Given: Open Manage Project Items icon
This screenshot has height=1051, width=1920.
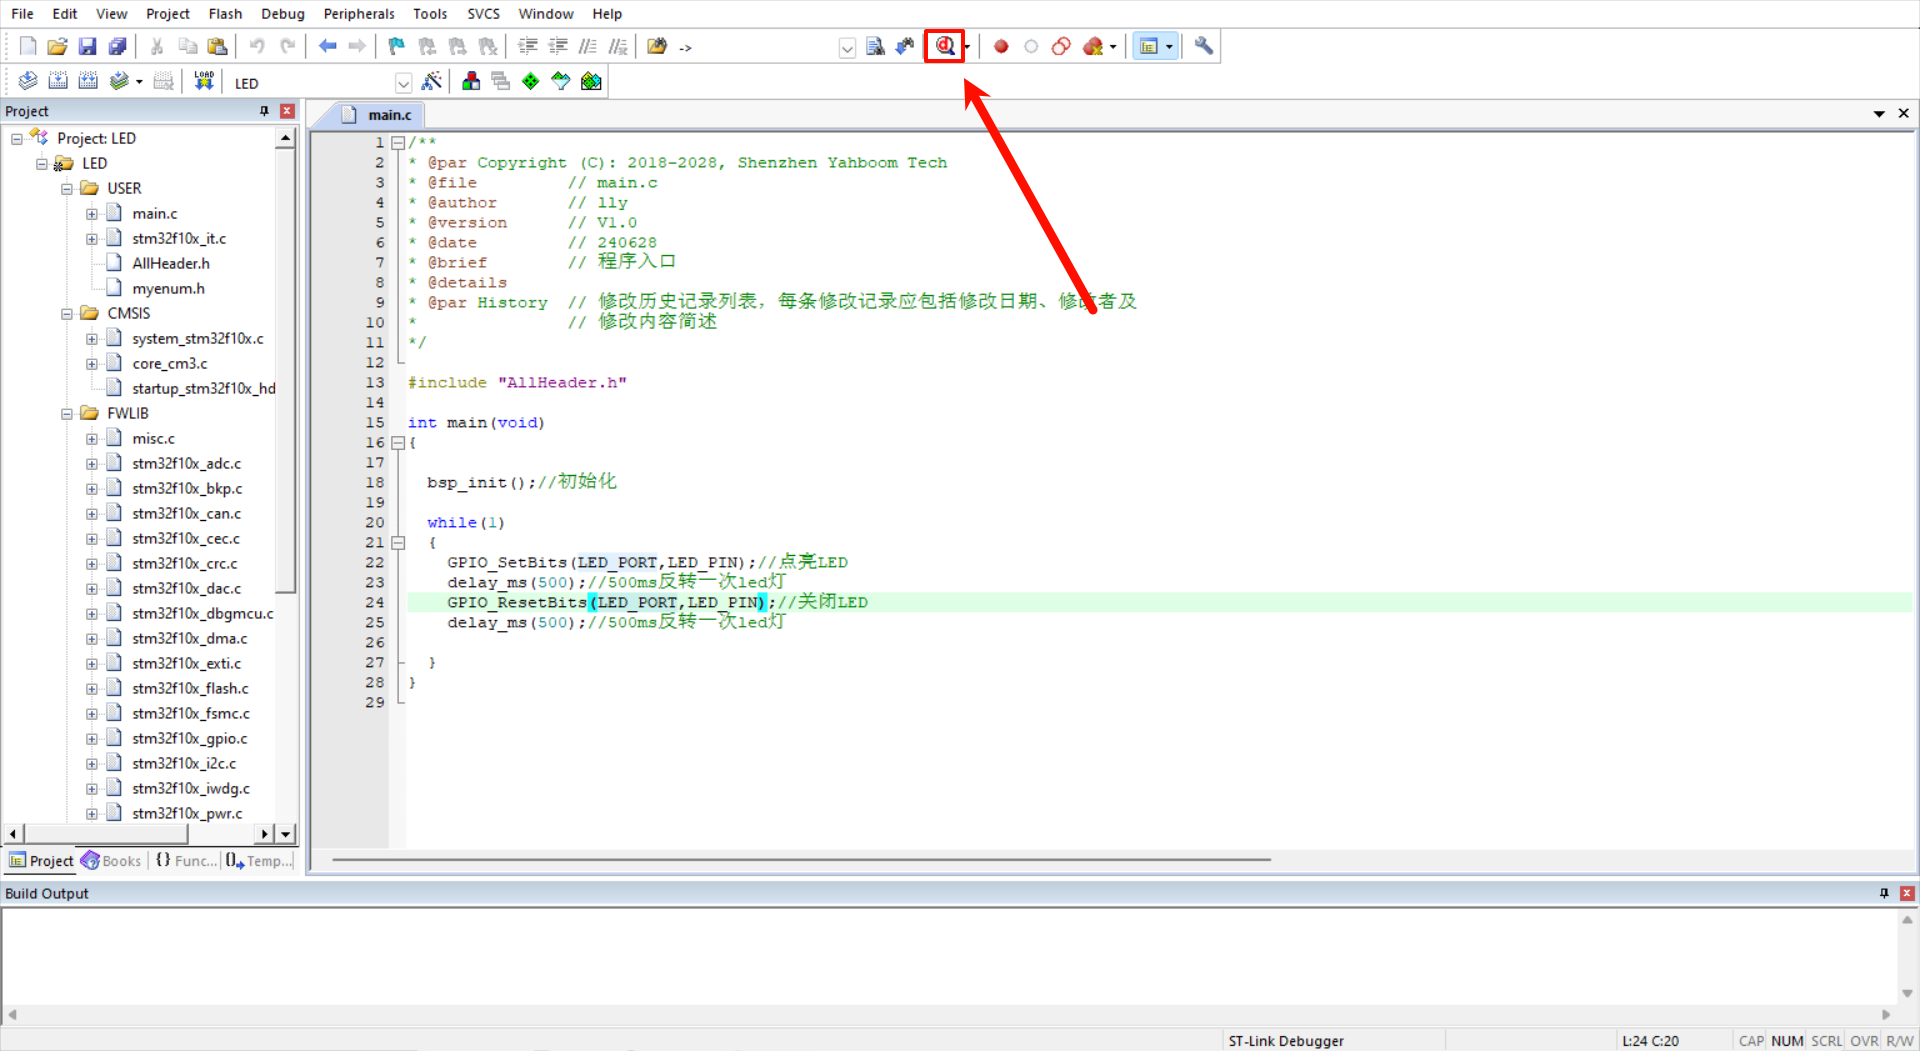Looking at the screenshot, I should coord(471,82).
